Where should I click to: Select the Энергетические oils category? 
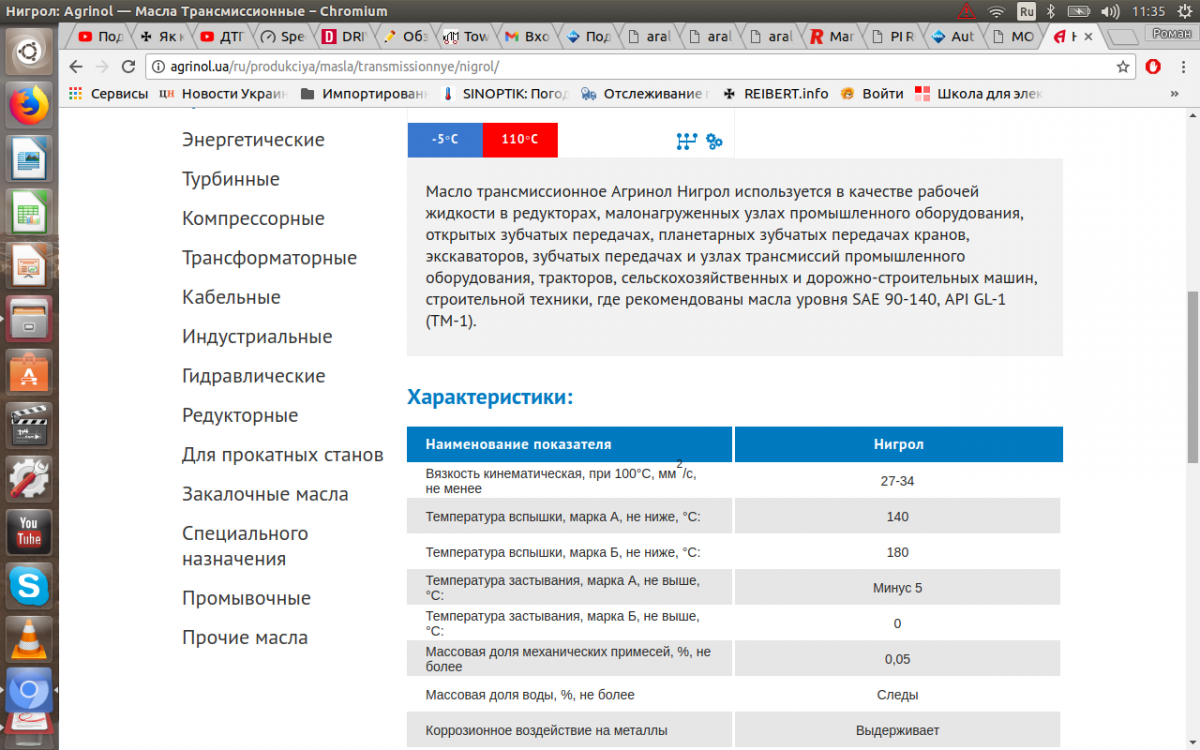253,140
